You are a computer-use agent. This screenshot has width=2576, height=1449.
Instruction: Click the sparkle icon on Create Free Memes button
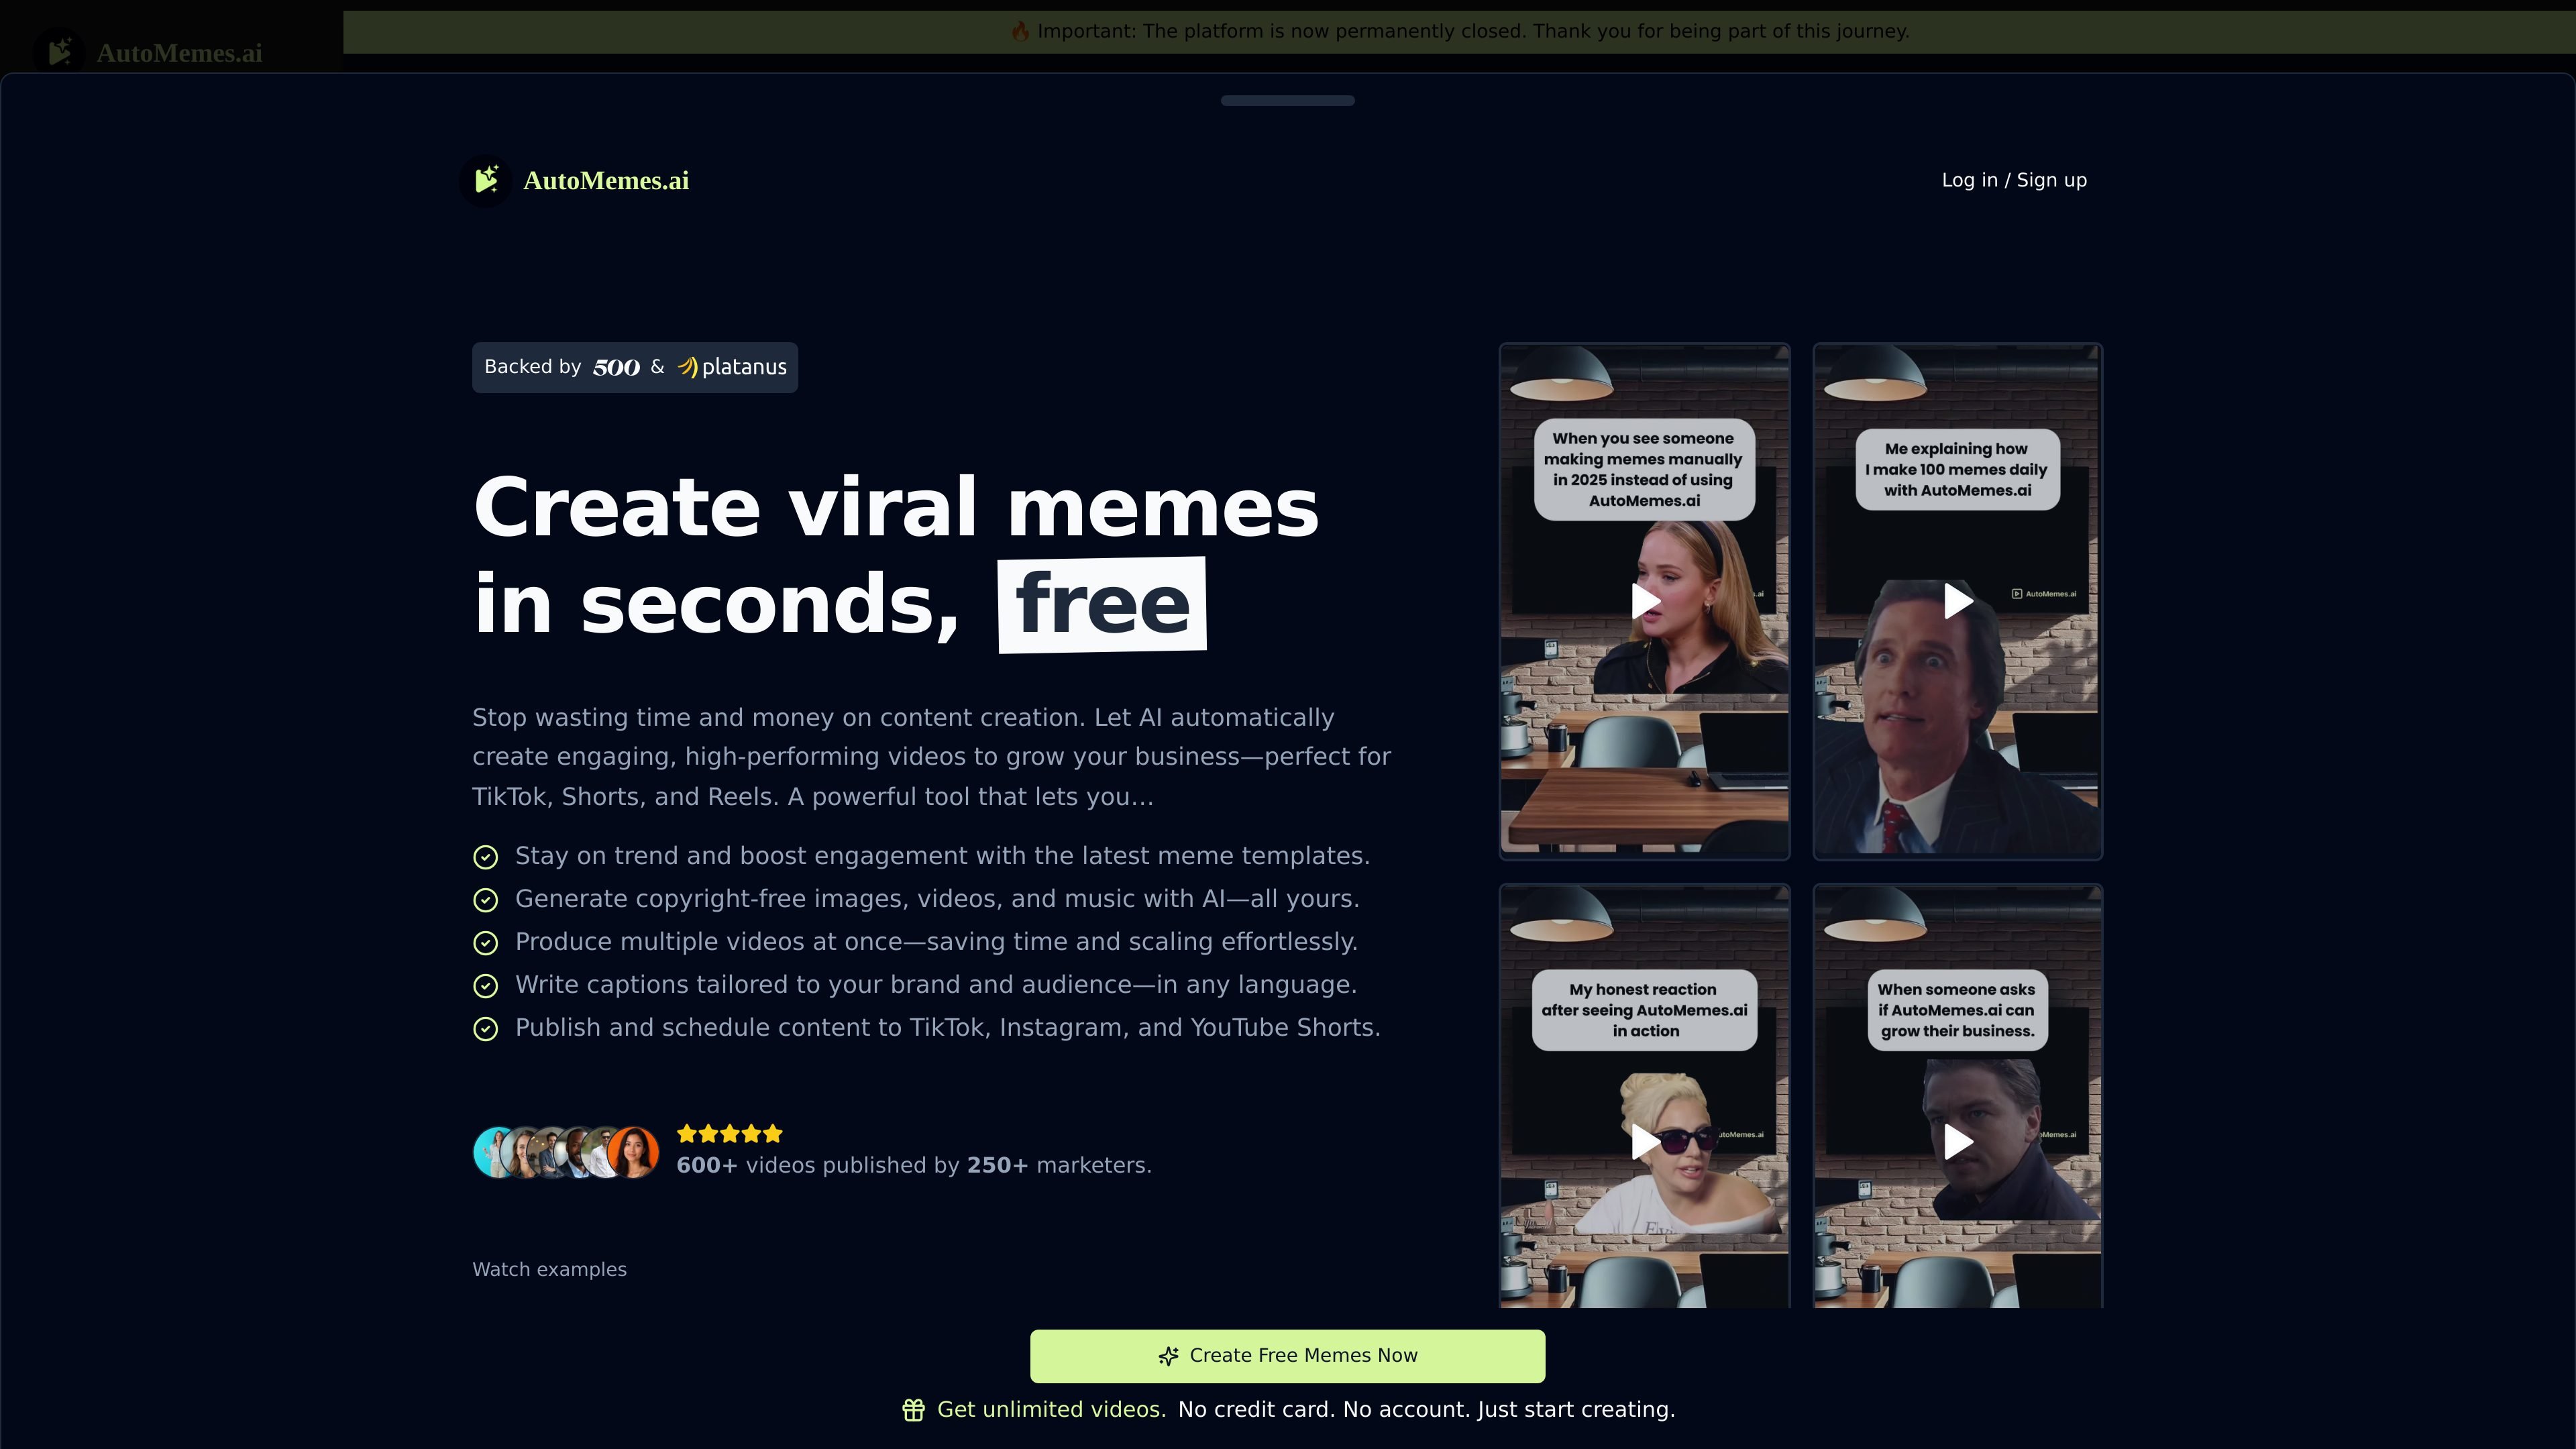[x=1168, y=1356]
